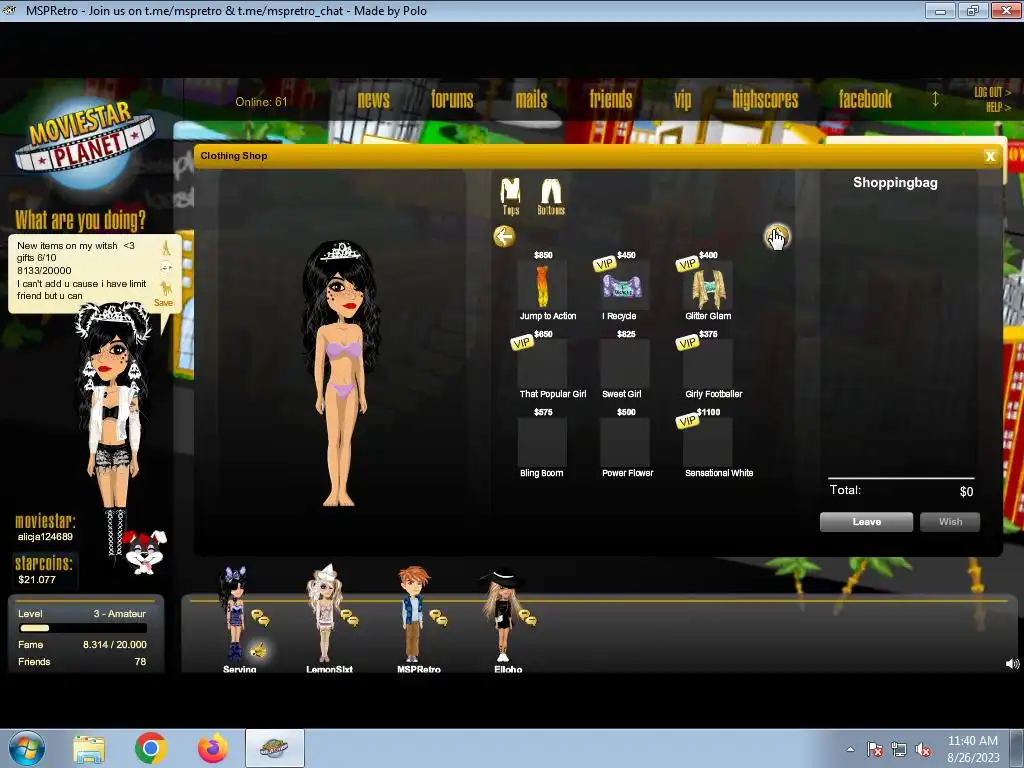Open the forums menu

click(452, 99)
